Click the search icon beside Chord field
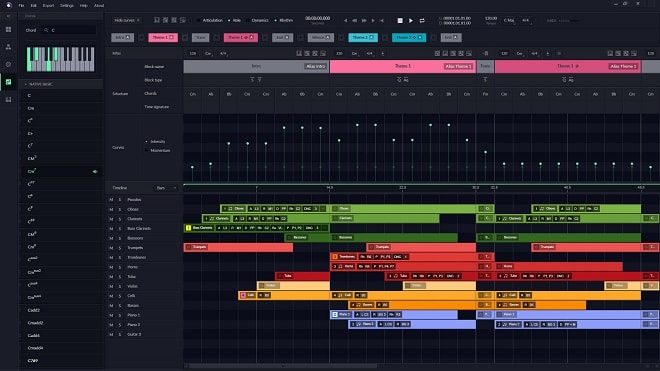 click(46, 30)
